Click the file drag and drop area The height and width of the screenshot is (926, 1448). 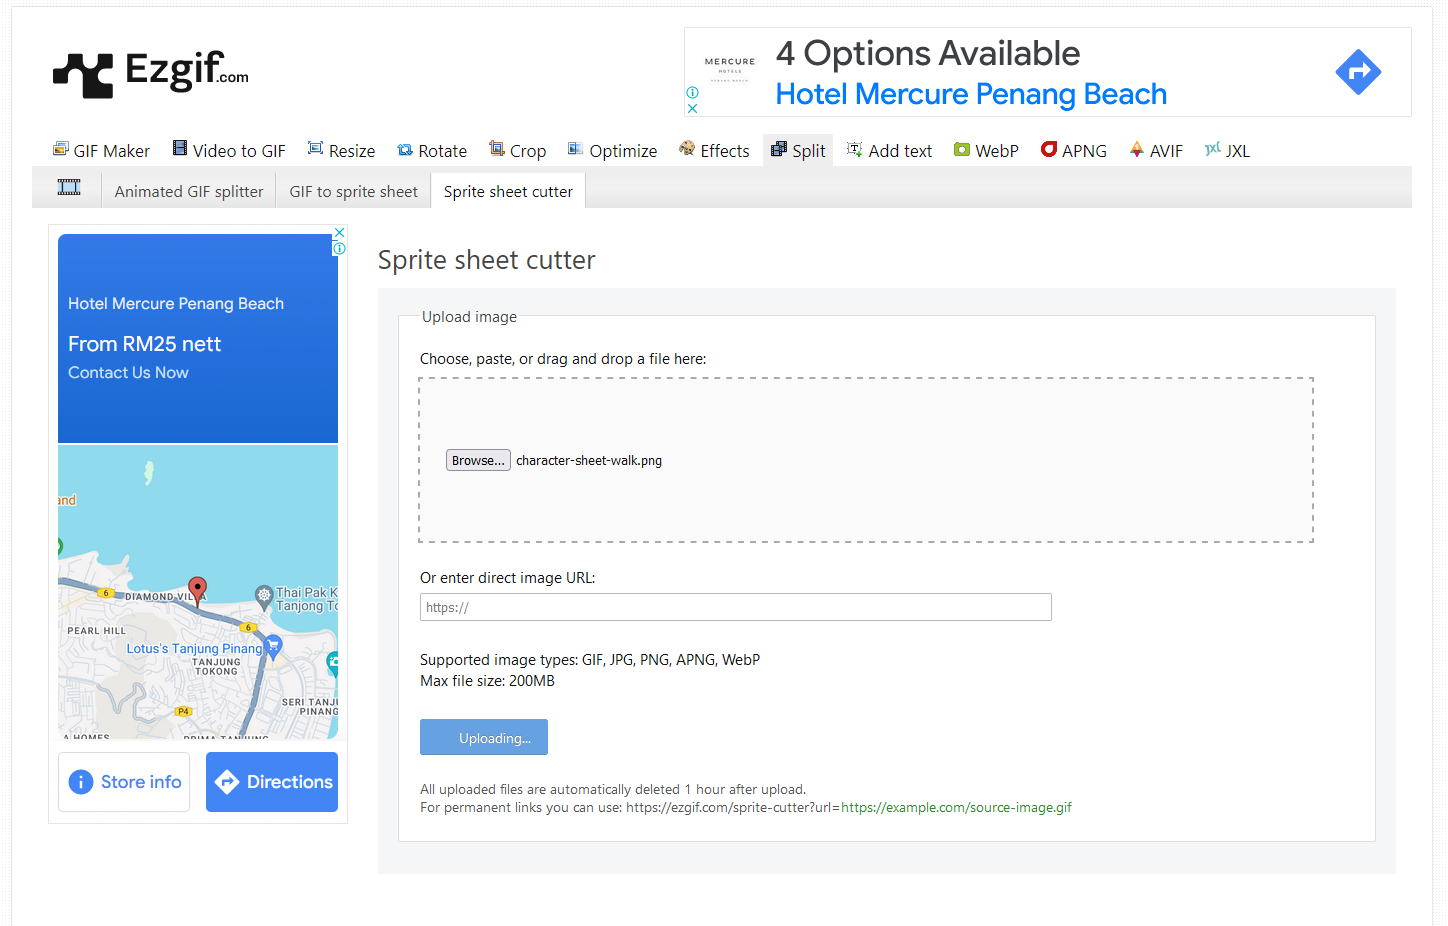point(866,460)
